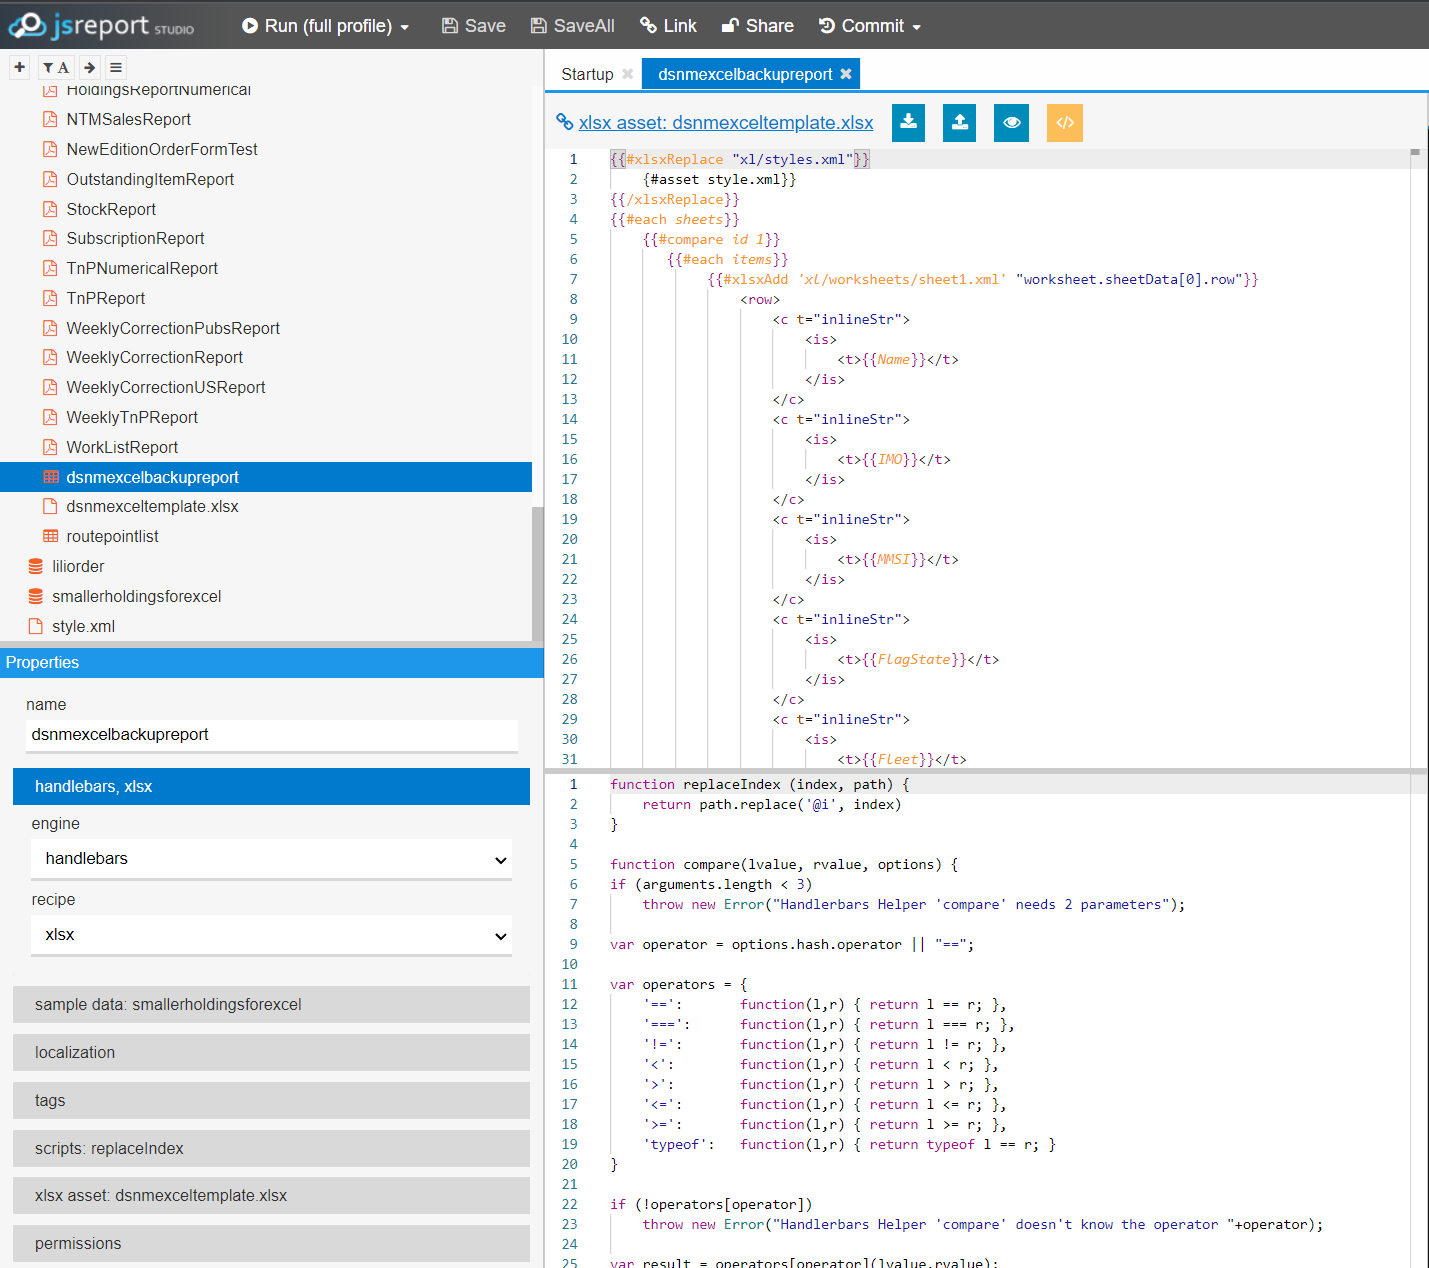Open the recipe dropdown showing xlsx

pyautogui.click(x=270, y=934)
